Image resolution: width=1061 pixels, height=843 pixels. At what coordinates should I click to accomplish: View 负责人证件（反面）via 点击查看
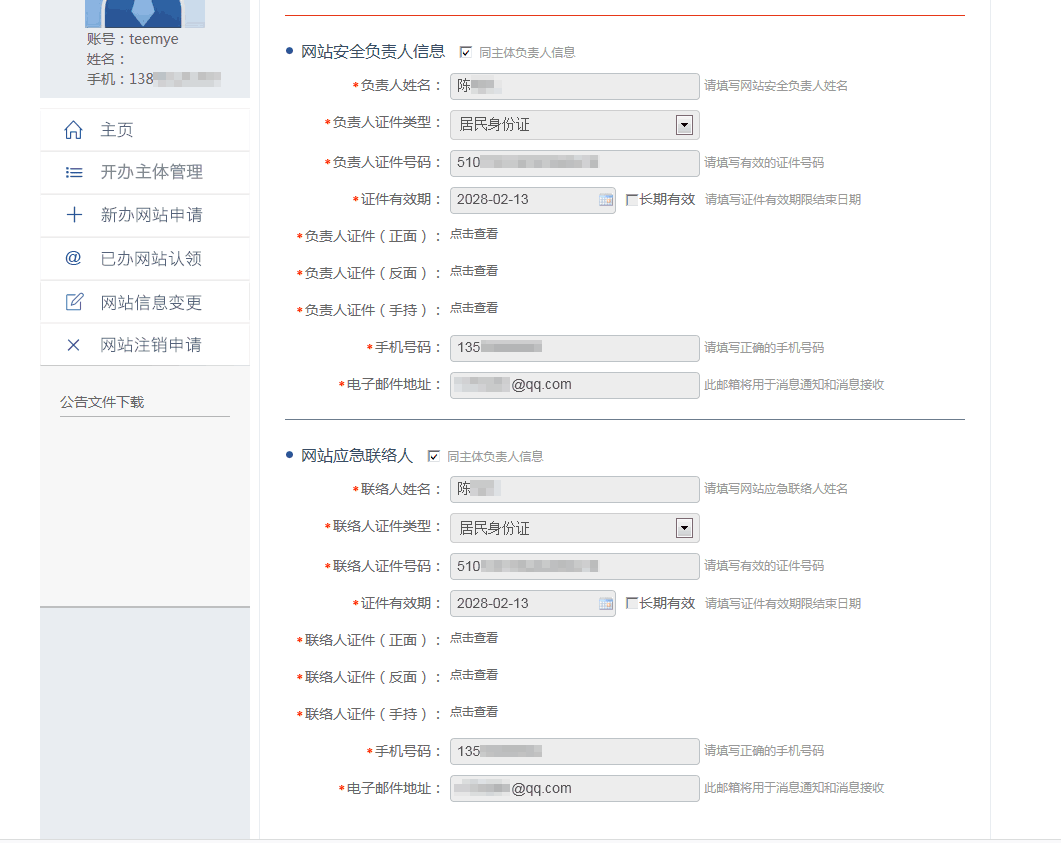click(x=474, y=271)
